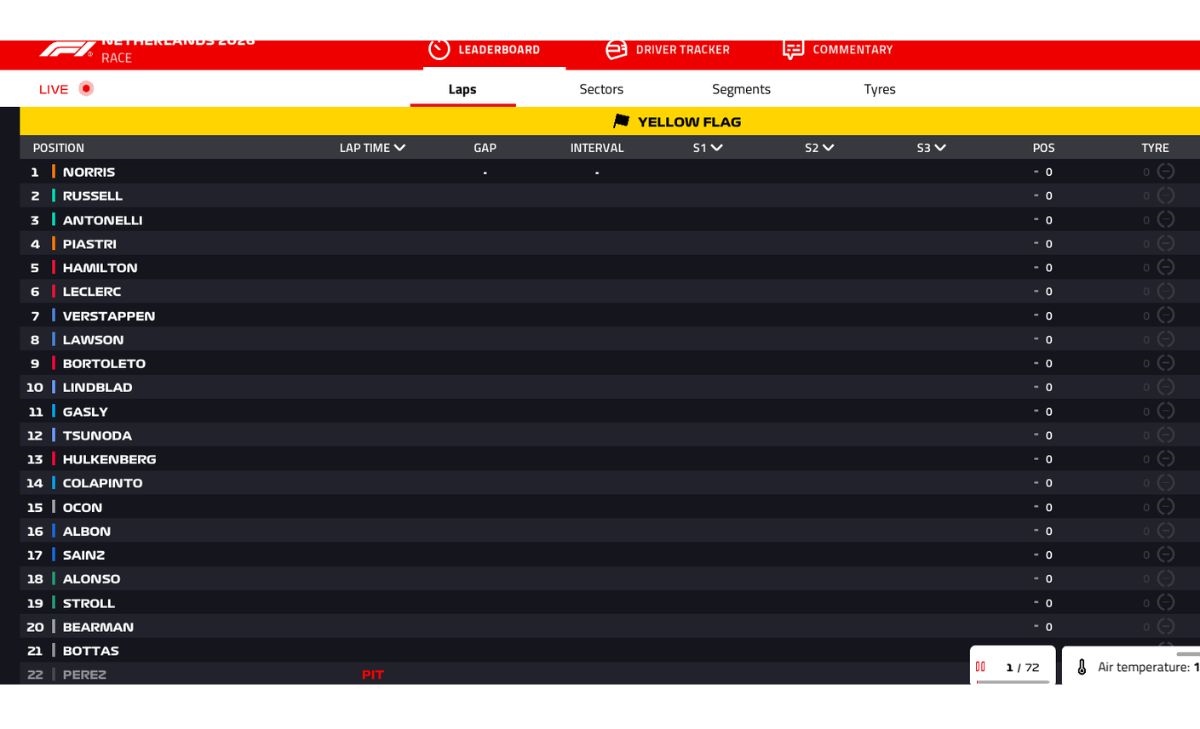Select driver PIASTRI row
The width and height of the screenshot is (1200, 729).
tap(610, 244)
